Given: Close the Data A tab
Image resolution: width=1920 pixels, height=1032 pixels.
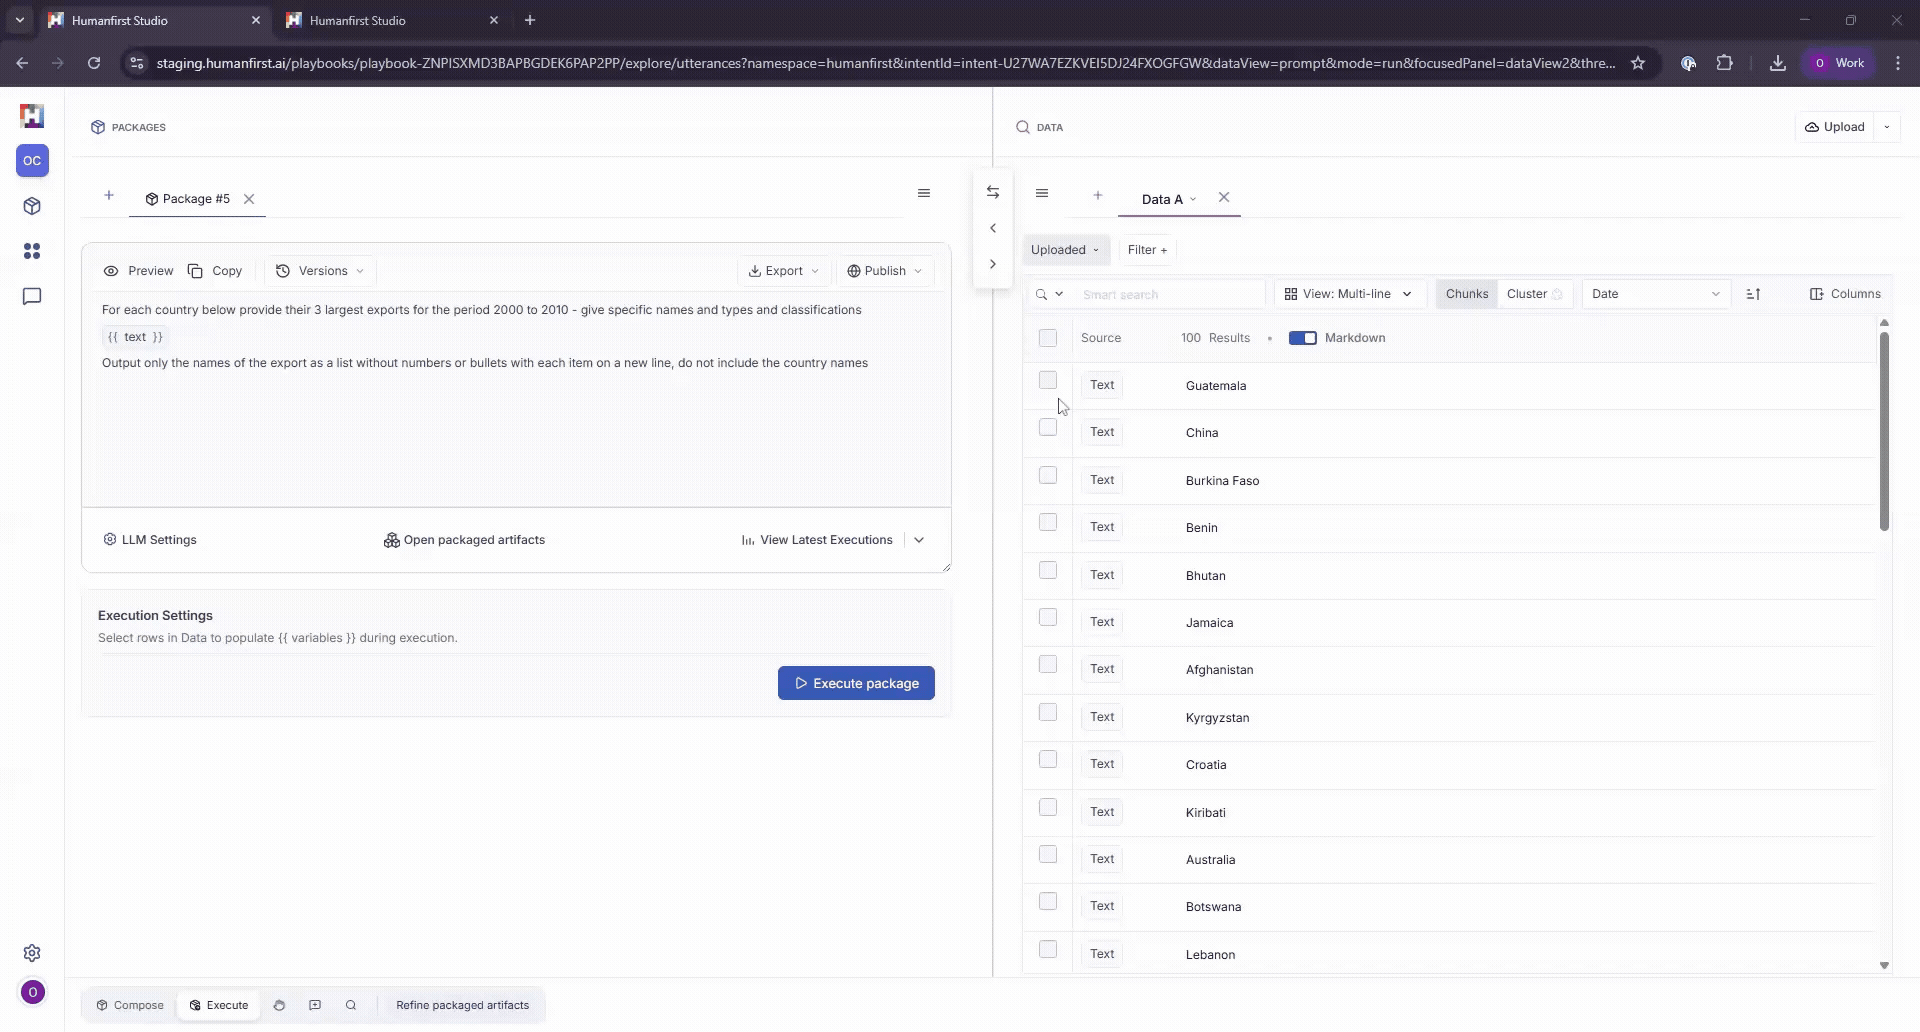Looking at the screenshot, I should point(1224,198).
